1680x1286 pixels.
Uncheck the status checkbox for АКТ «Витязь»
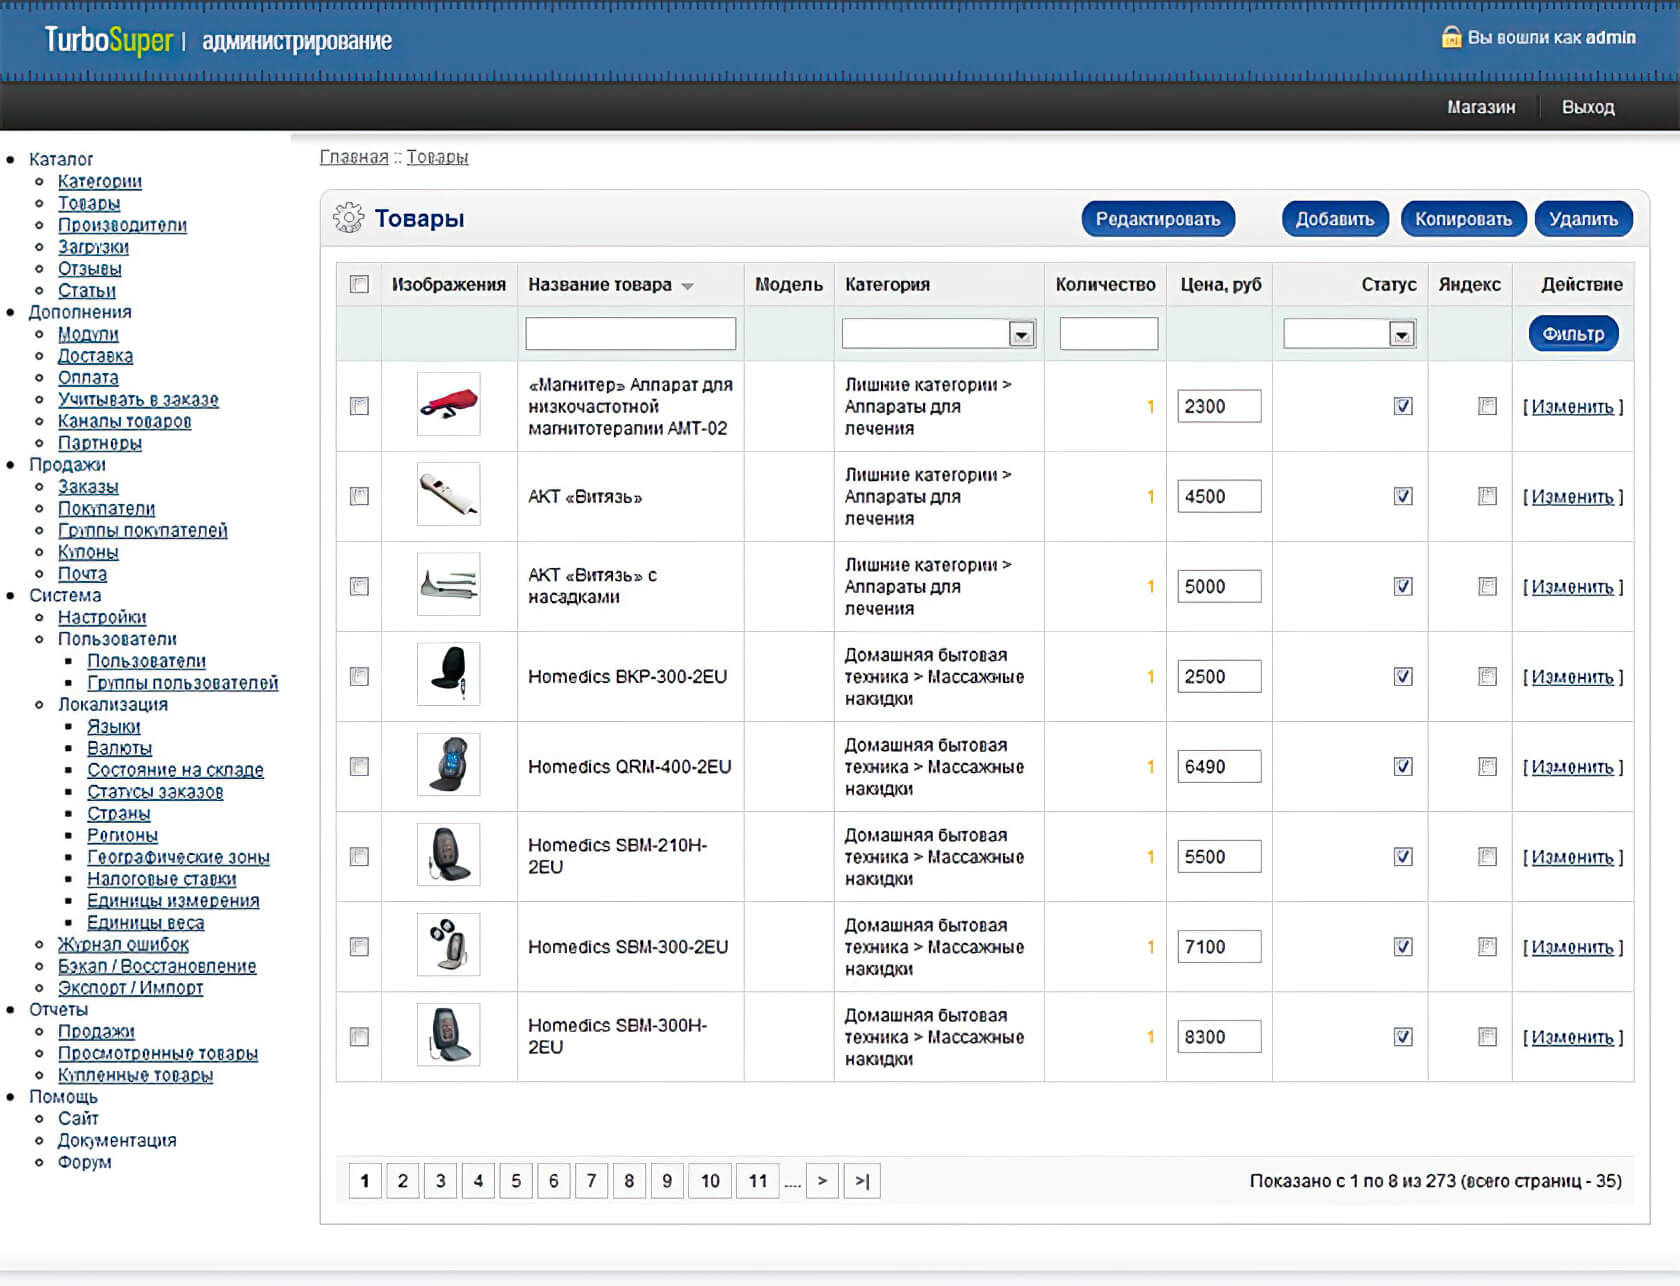[x=1403, y=496]
